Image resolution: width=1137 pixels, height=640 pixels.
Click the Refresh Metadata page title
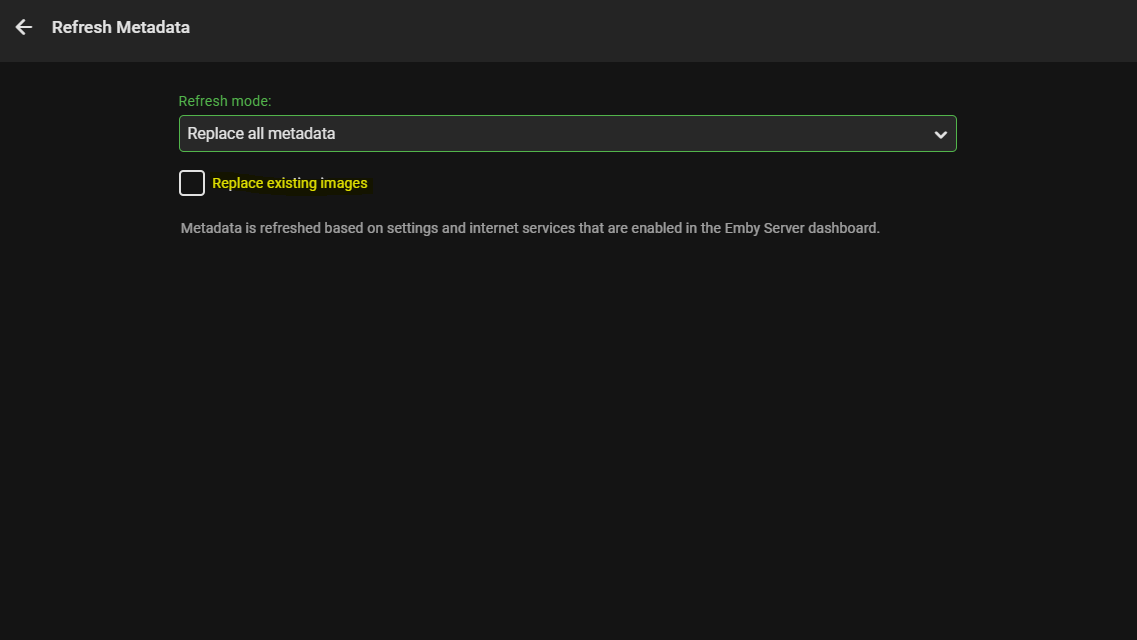point(120,28)
